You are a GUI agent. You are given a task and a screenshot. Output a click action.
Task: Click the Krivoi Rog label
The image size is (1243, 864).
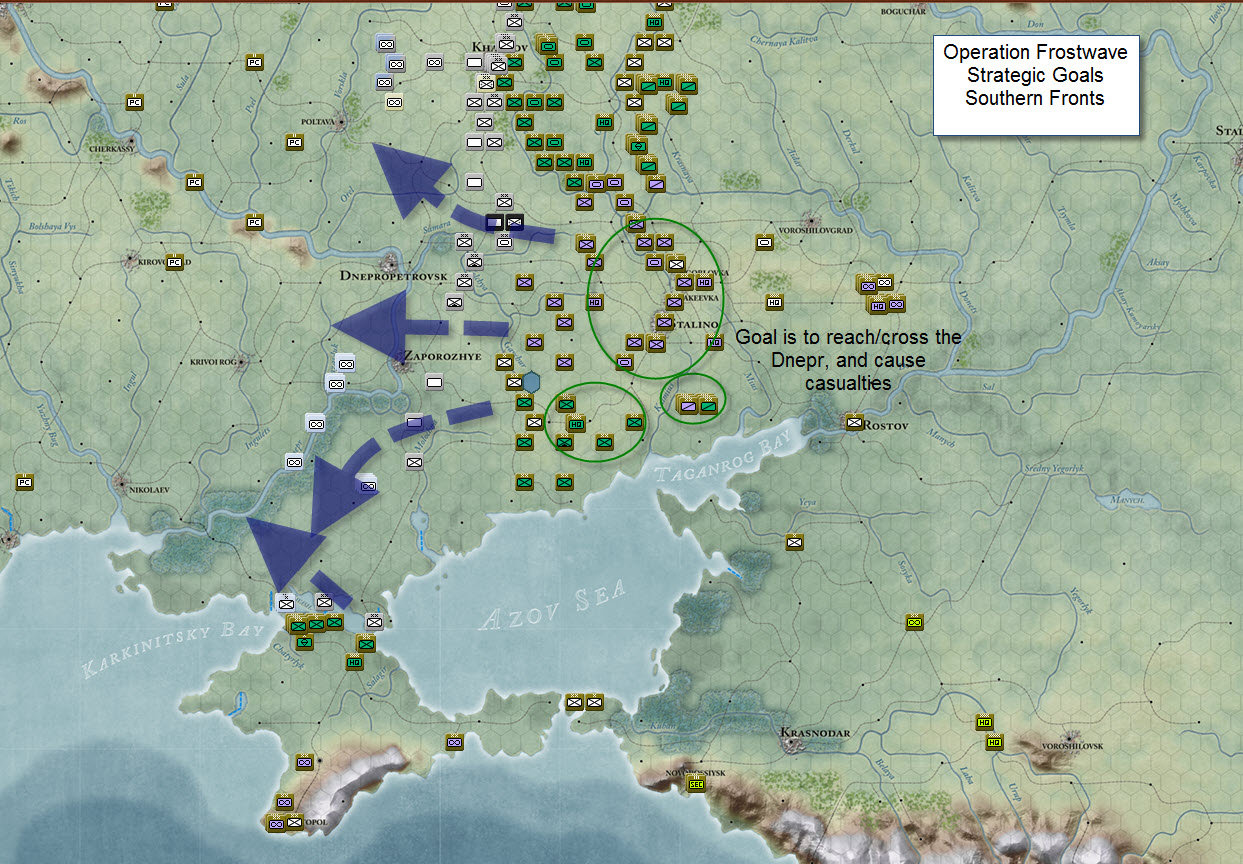(212, 361)
